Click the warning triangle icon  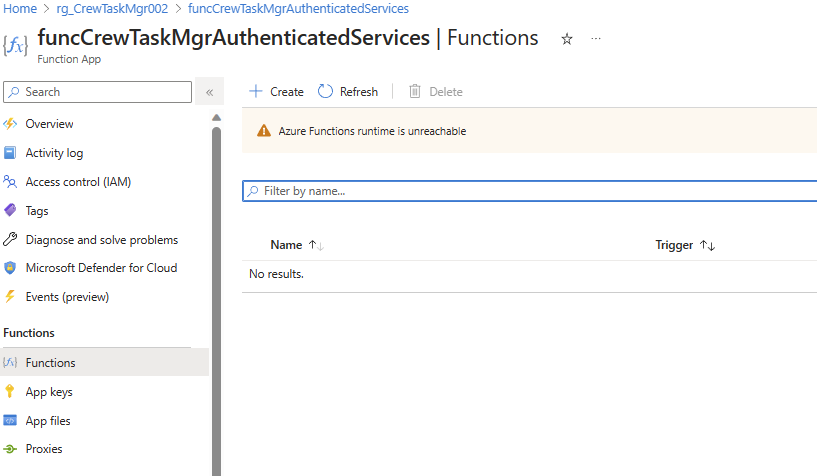click(264, 131)
